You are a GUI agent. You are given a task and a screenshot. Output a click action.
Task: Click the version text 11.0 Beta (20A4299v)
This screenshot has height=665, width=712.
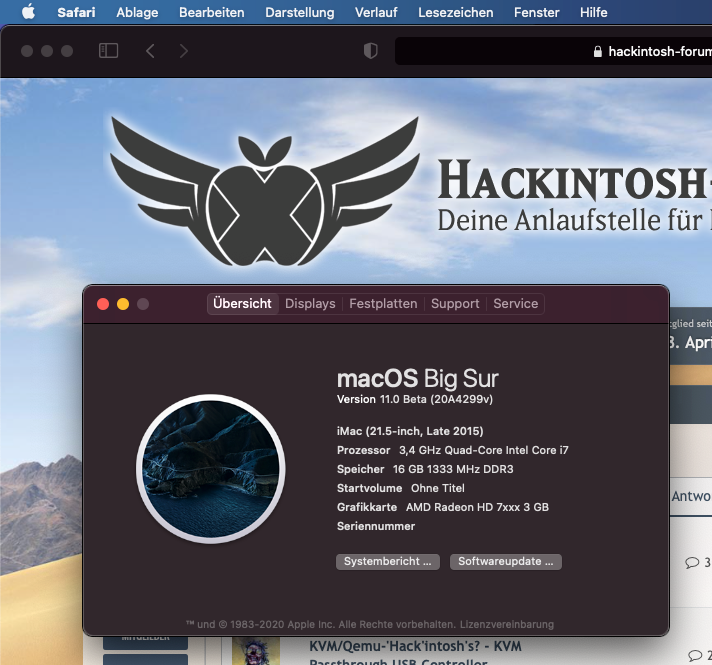[415, 399]
